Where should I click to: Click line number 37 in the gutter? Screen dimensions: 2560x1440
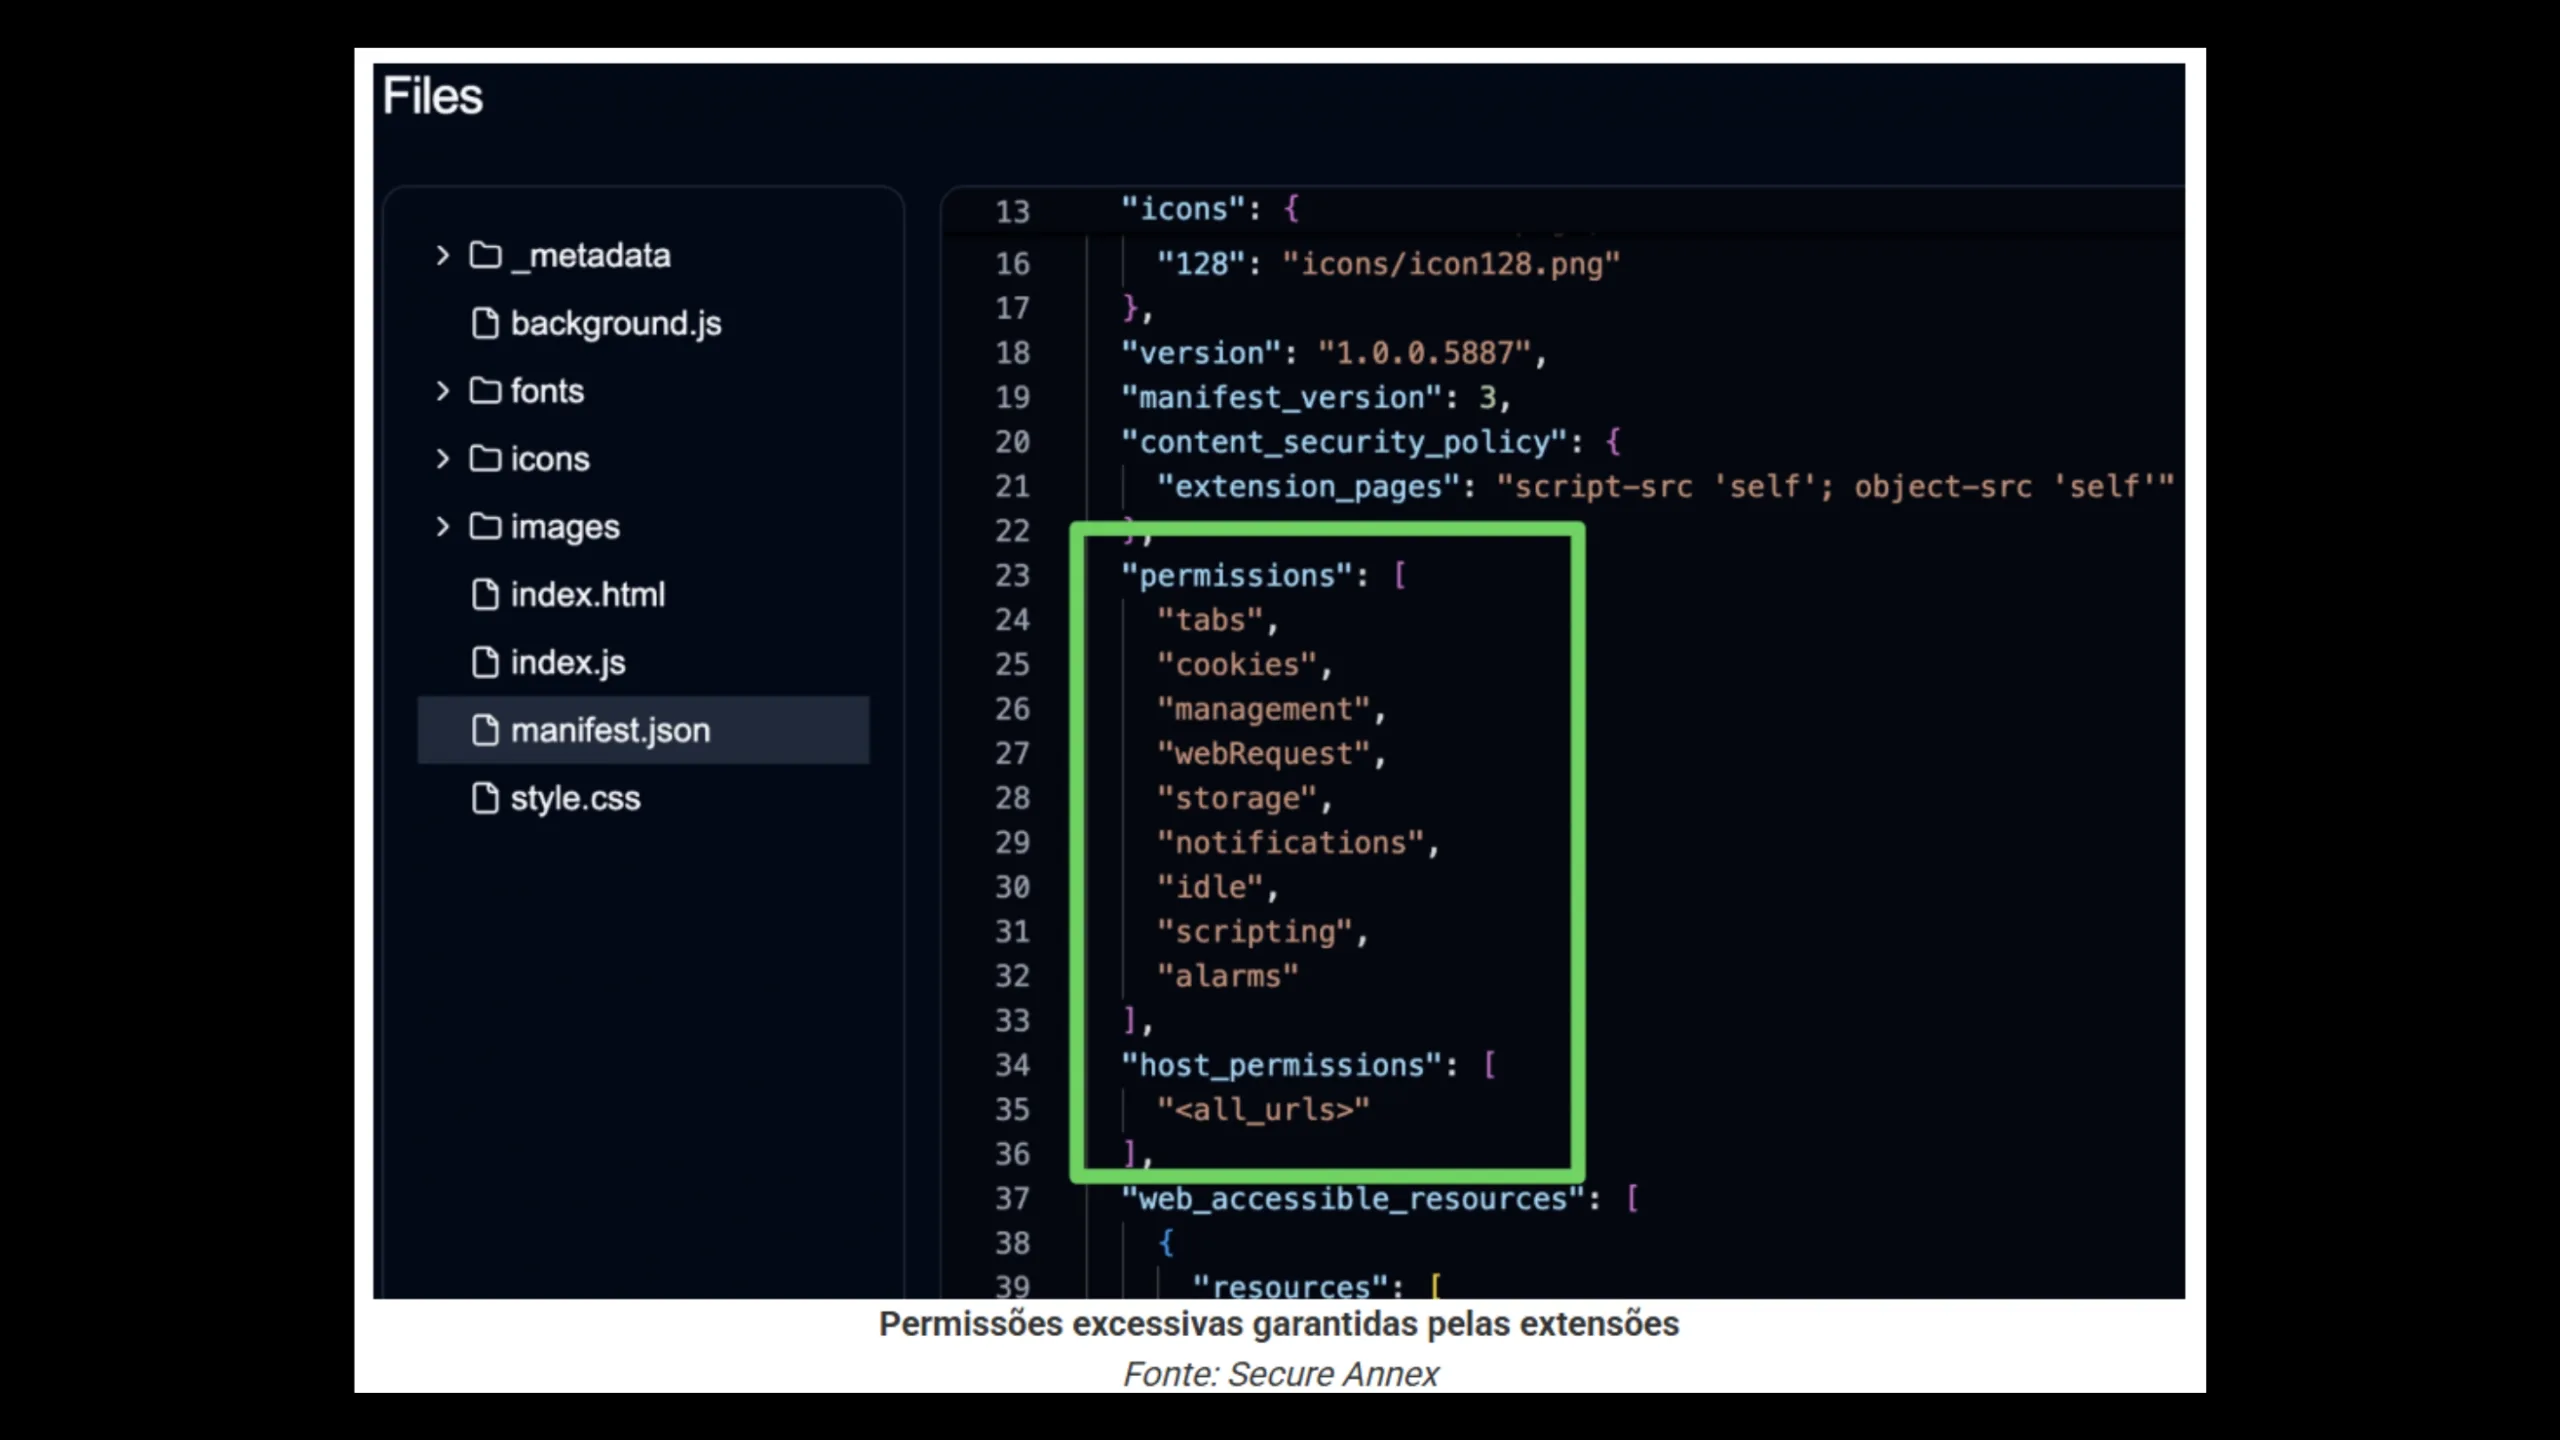[x=1012, y=1199]
